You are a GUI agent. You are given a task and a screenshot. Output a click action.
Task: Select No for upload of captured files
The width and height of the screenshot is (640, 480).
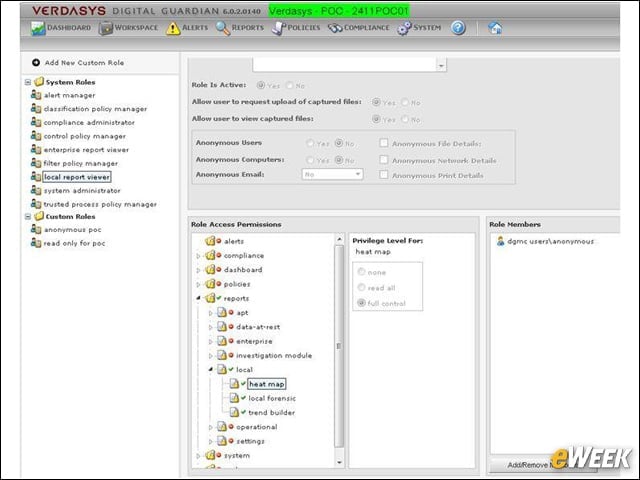pyautogui.click(x=405, y=102)
